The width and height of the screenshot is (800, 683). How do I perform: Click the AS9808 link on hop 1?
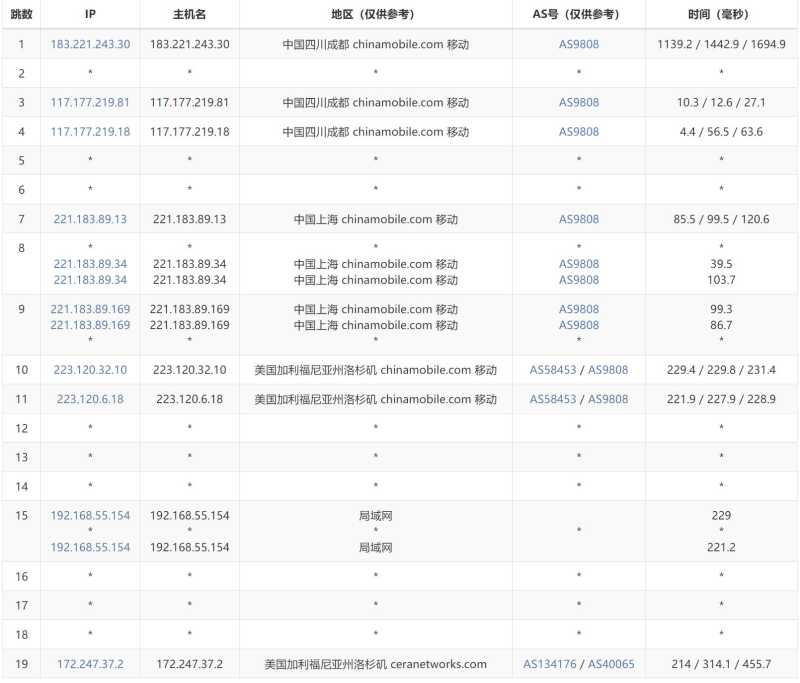pyautogui.click(x=578, y=44)
